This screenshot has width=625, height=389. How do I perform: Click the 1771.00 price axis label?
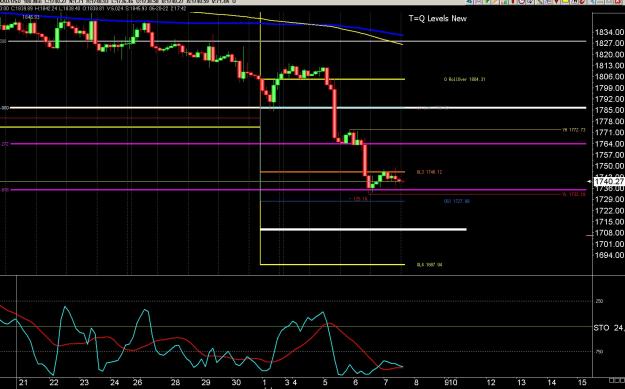coord(609,133)
